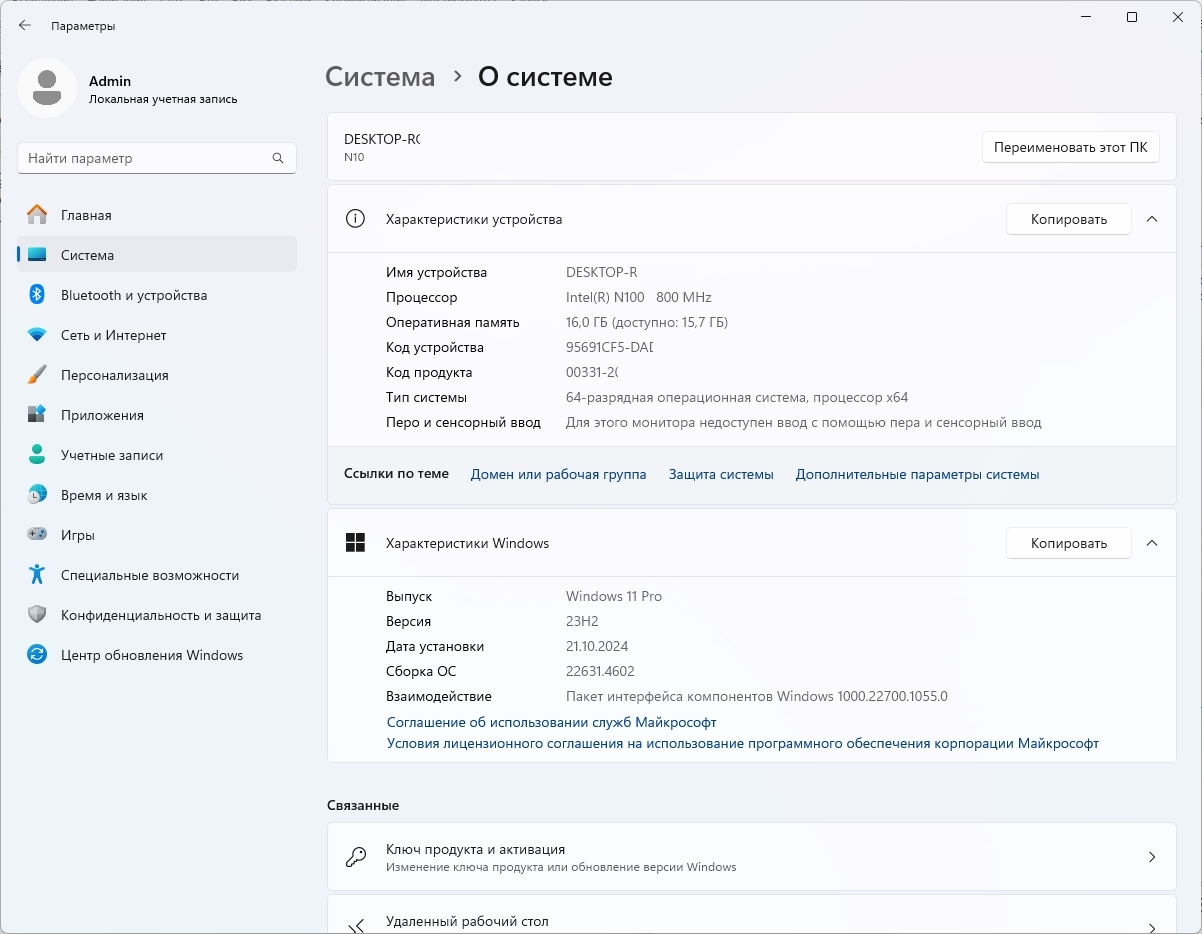Click the Центр обновления Windows icon
Image resolution: width=1202 pixels, height=934 pixels.
pyautogui.click(x=37, y=655)
